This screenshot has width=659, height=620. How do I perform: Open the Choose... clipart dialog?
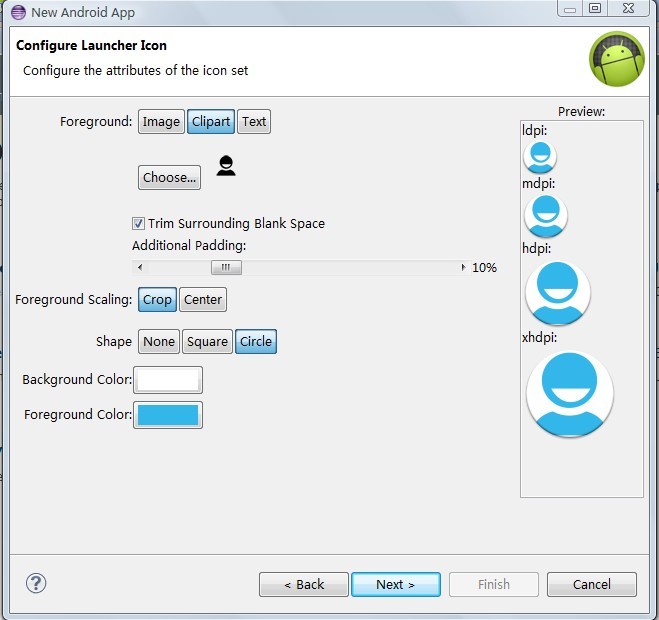(169, 177)
